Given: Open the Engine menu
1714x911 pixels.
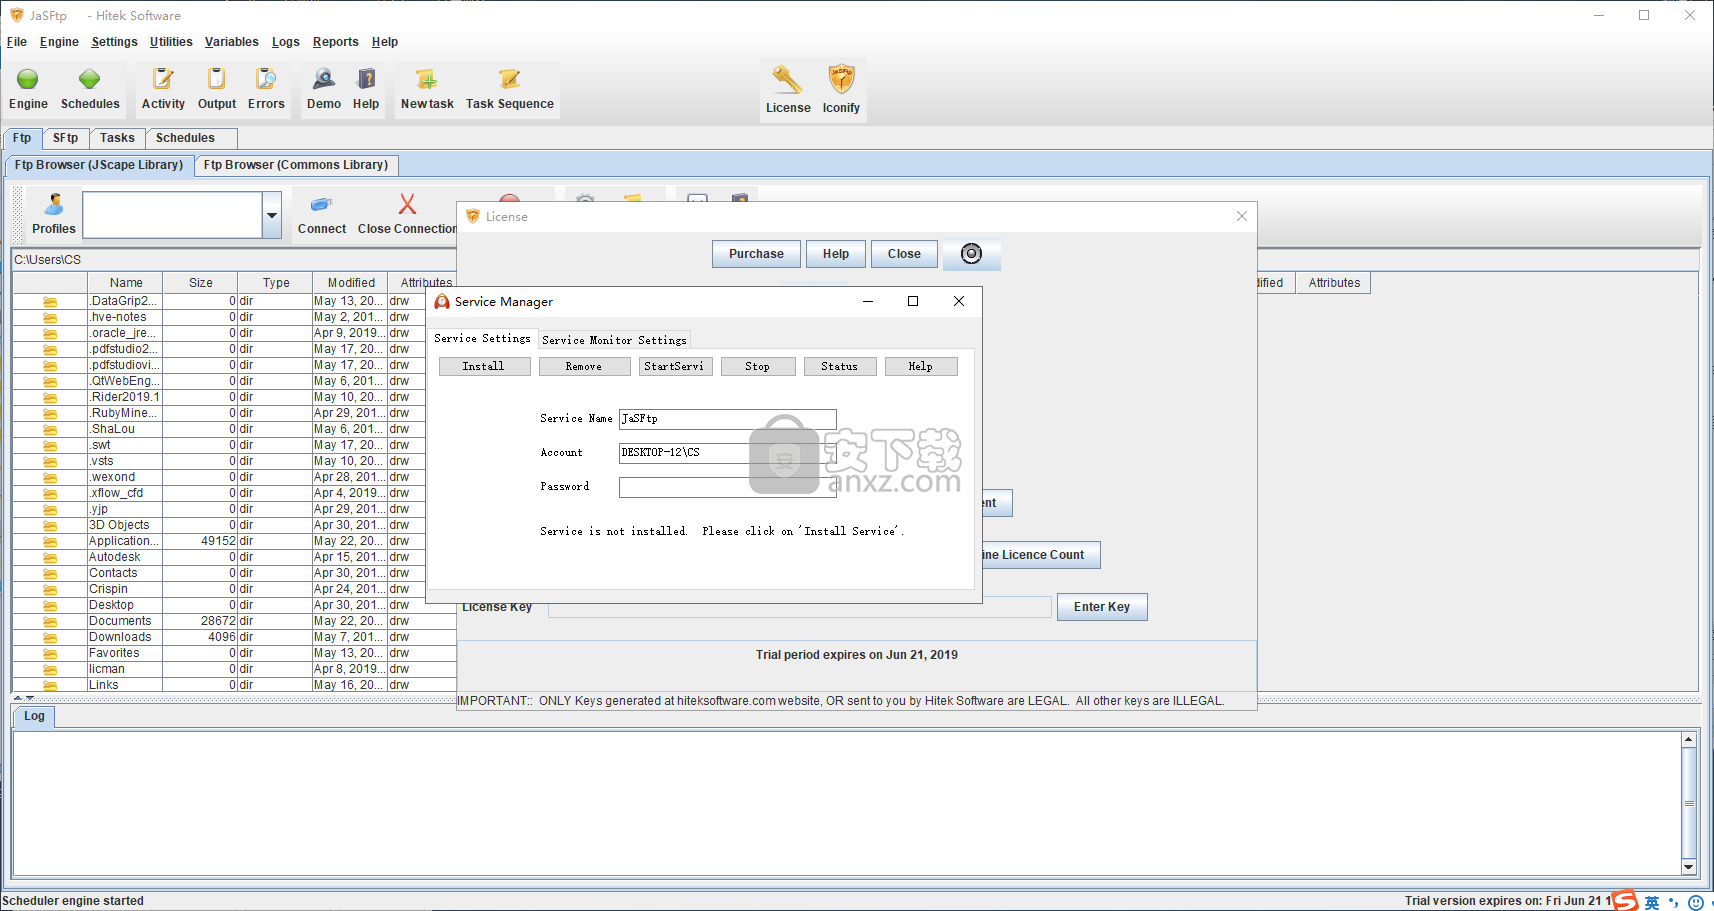Looking at the screenshot, I should [x=59, y=42].
